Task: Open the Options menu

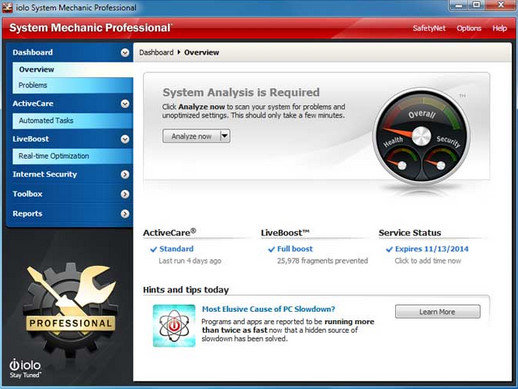Action: pos(469,28)
